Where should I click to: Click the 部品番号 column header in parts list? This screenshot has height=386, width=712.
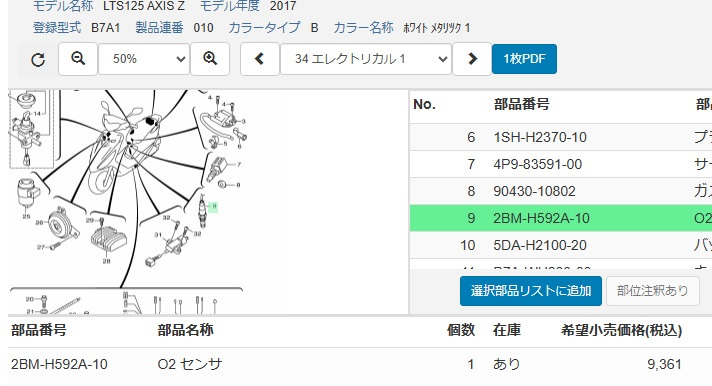click(522, 104)
